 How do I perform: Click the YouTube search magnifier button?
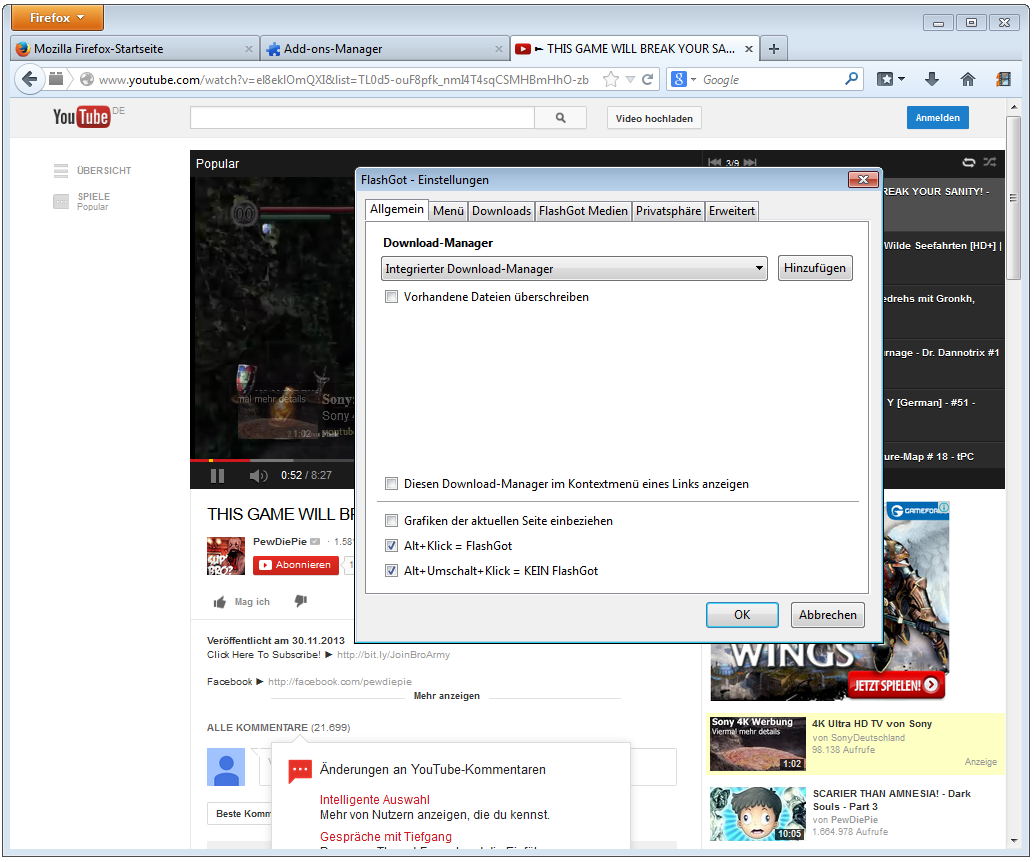(x=561, y=118)
